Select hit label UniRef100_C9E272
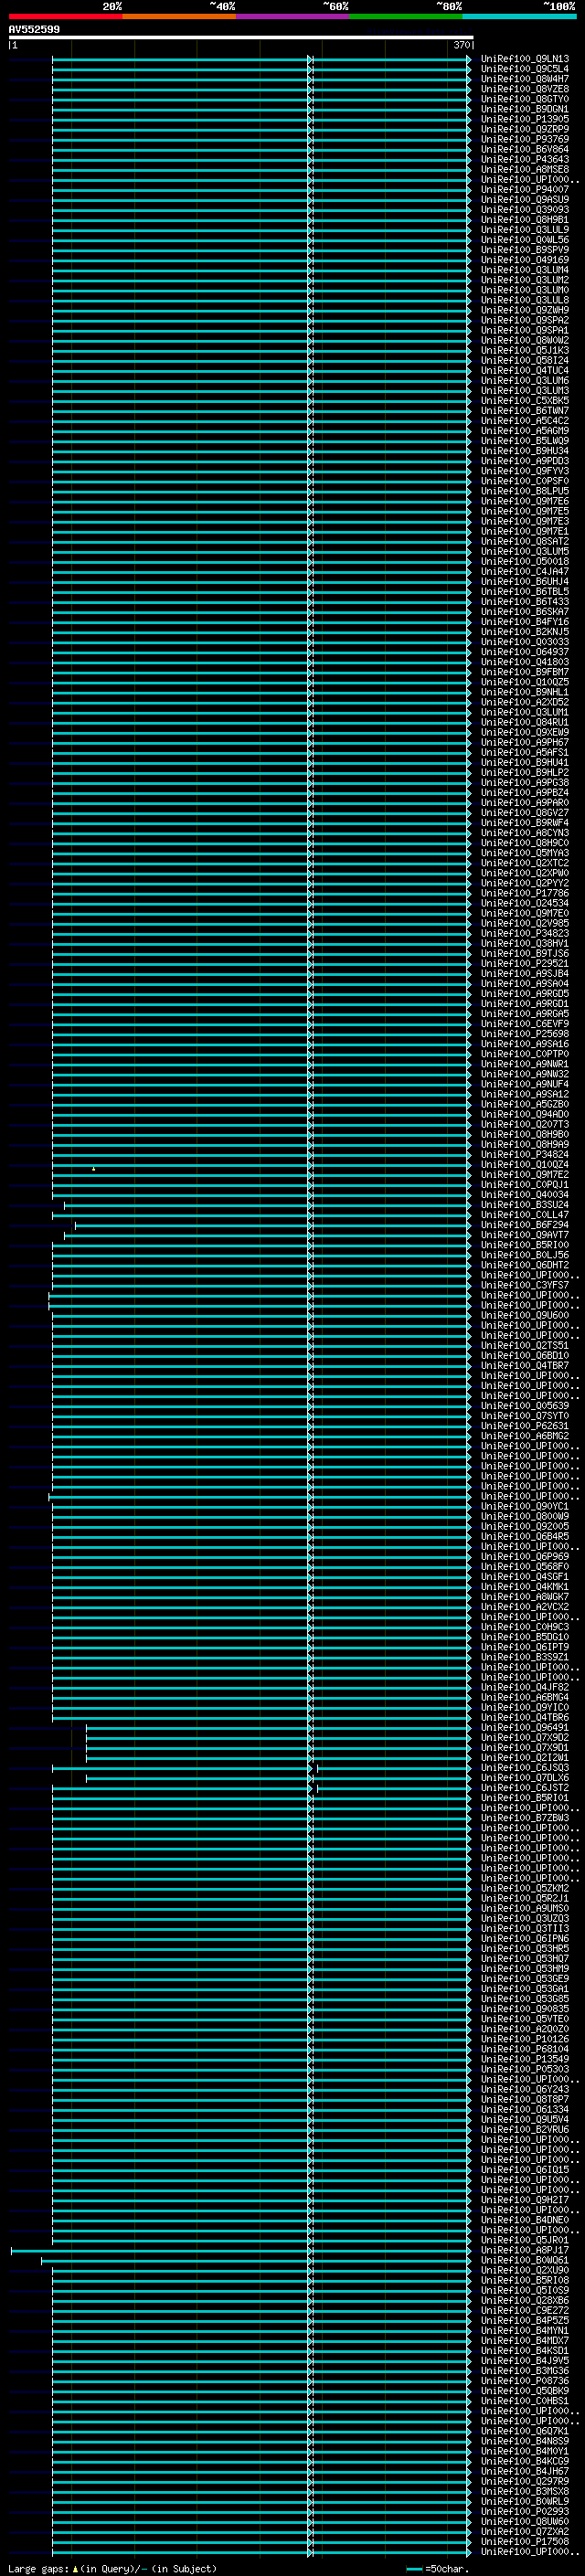Viewport: 585px width, 2576px height. point(525,2310)
